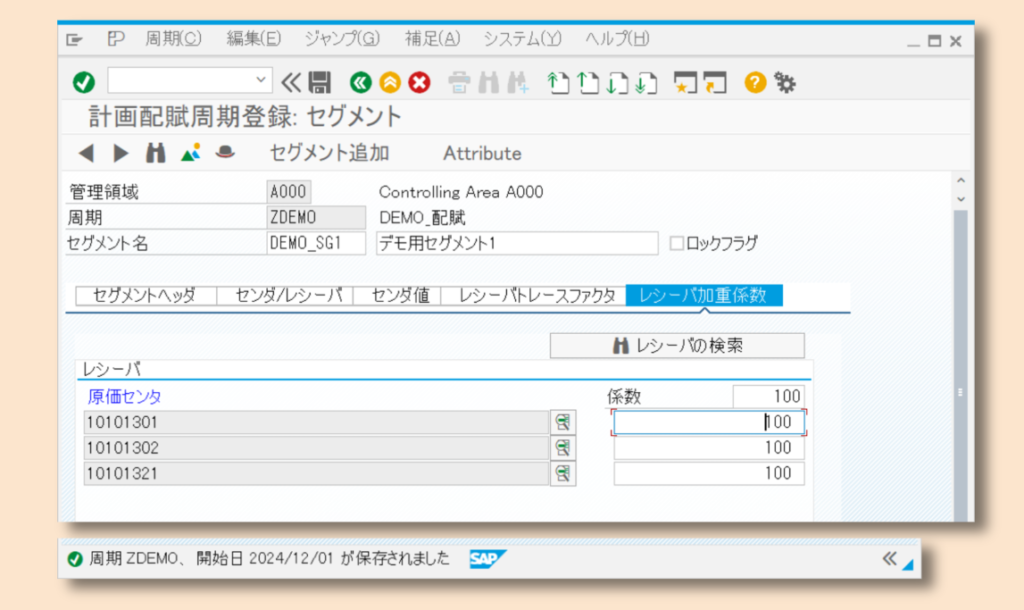Open Customize Local Layout gear icon
Image resolution: width=1024 pixels, height=610 pixels.
pyautogui.click(x=785, y=83)
